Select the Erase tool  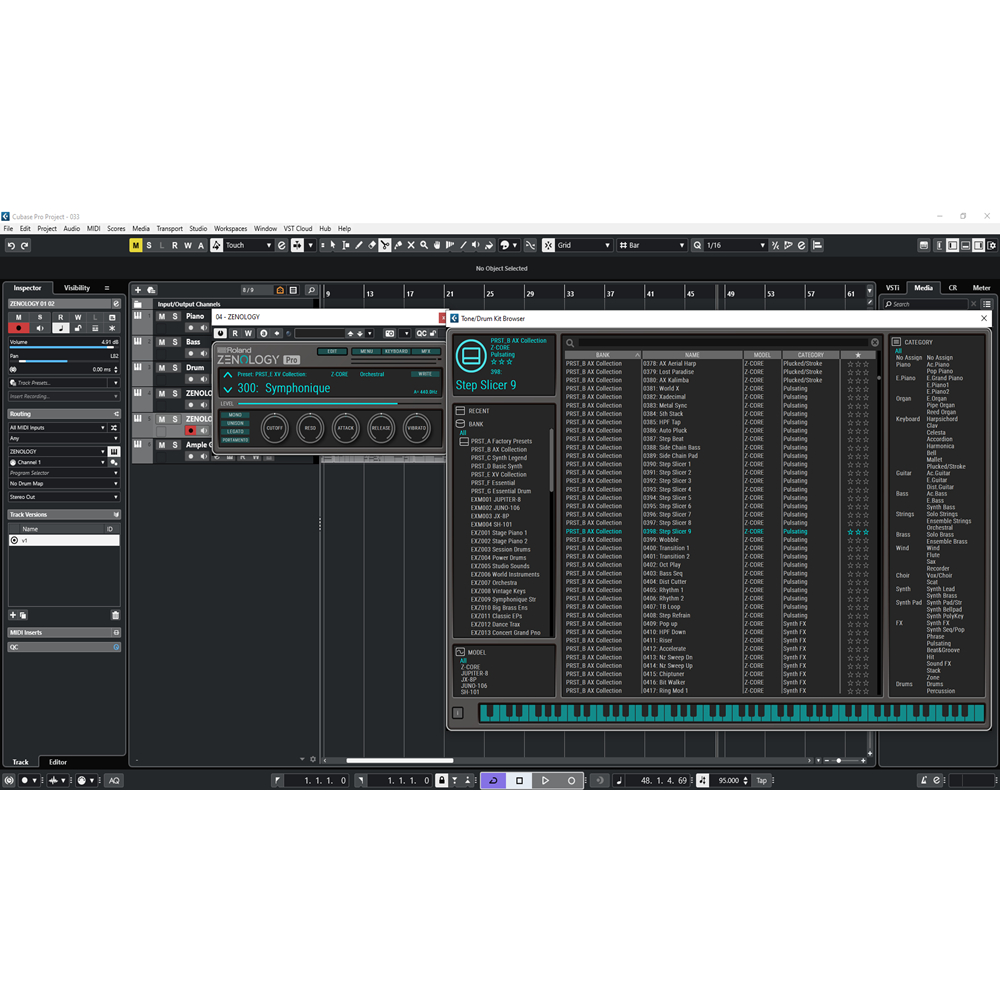372,245
